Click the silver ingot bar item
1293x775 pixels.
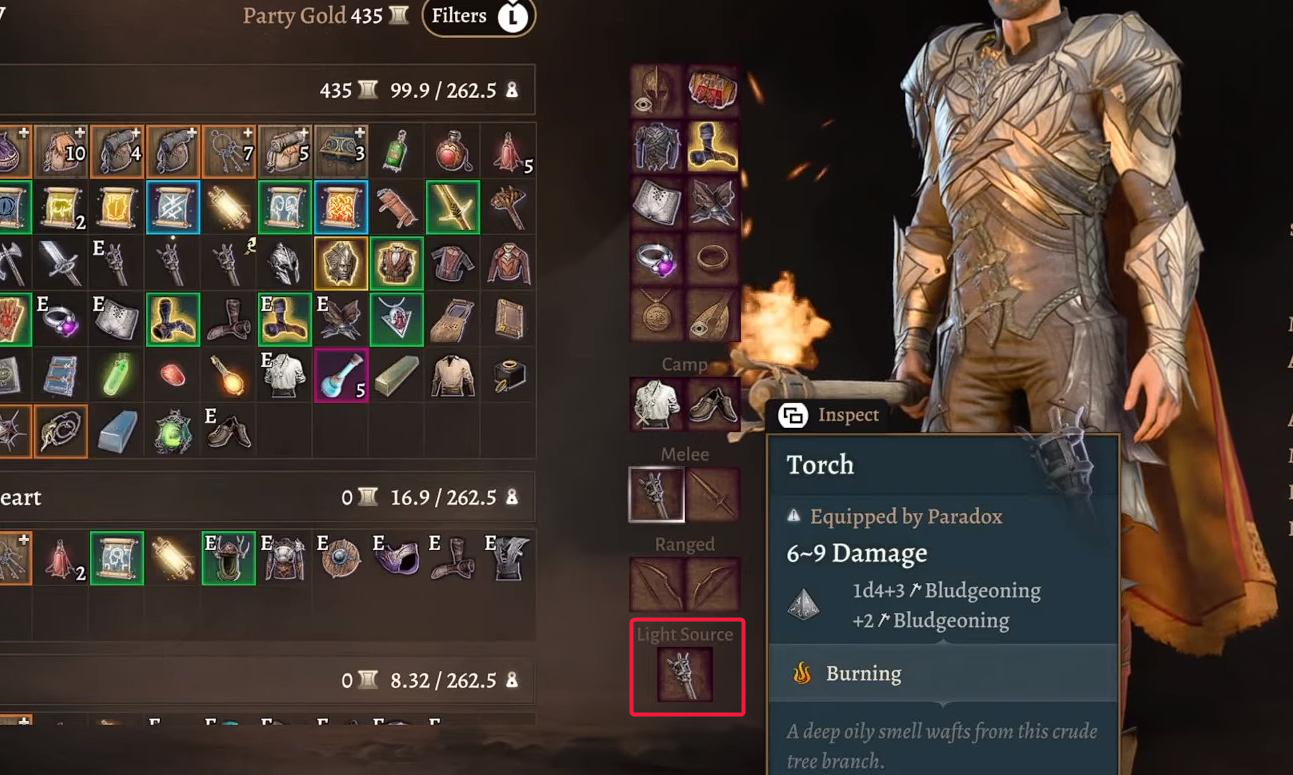pyautogui.click(x=117, y=431)
